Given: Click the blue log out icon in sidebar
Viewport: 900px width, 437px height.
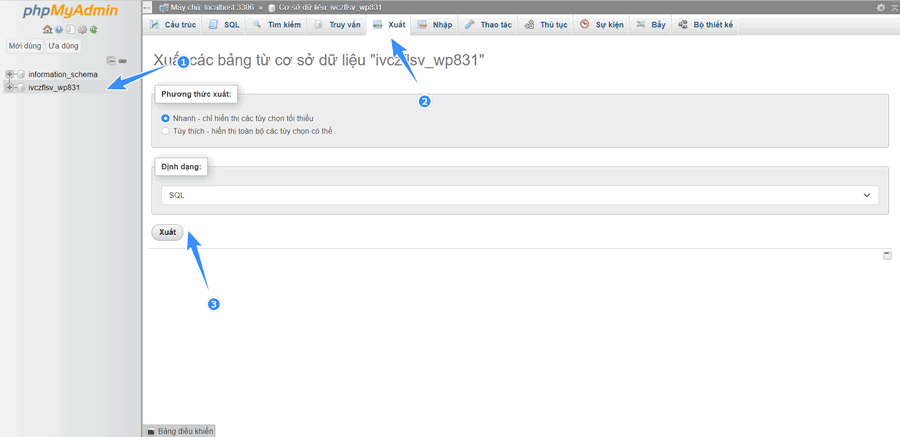Looking at the screenshot, I should 59,29.
